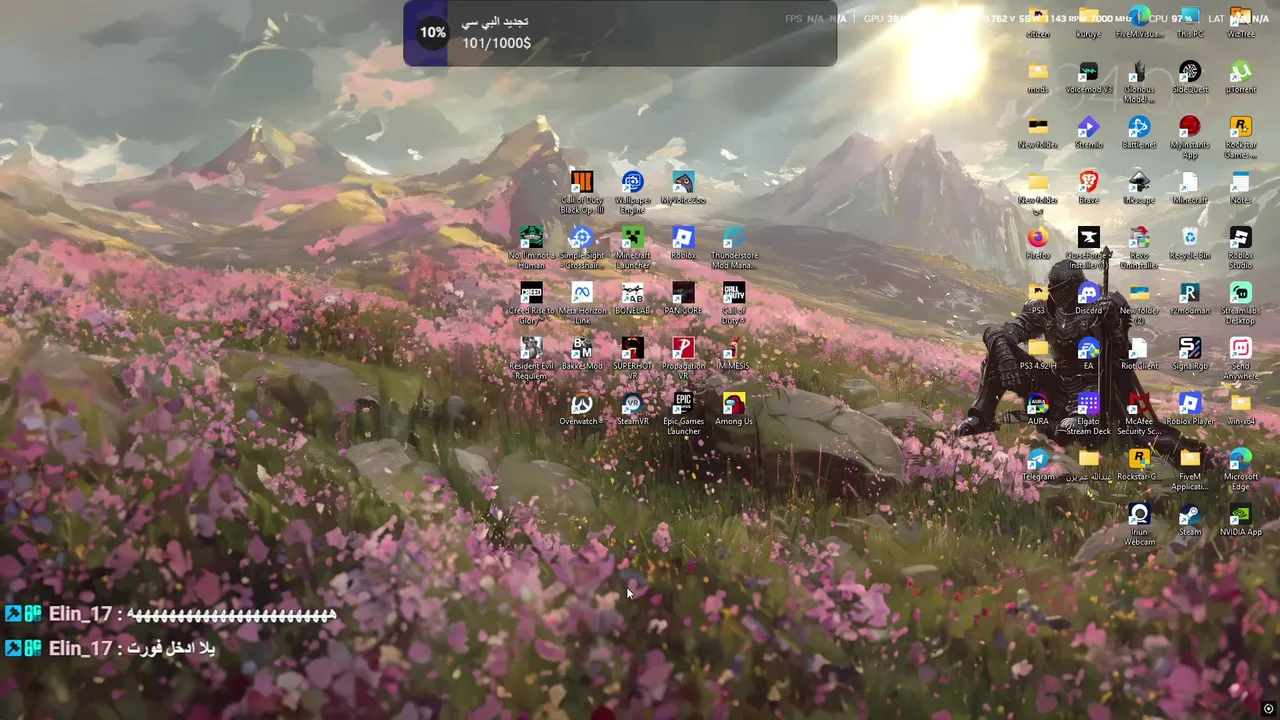
Task: Open Notes shortcut icon
Action: coord(1240,182)
